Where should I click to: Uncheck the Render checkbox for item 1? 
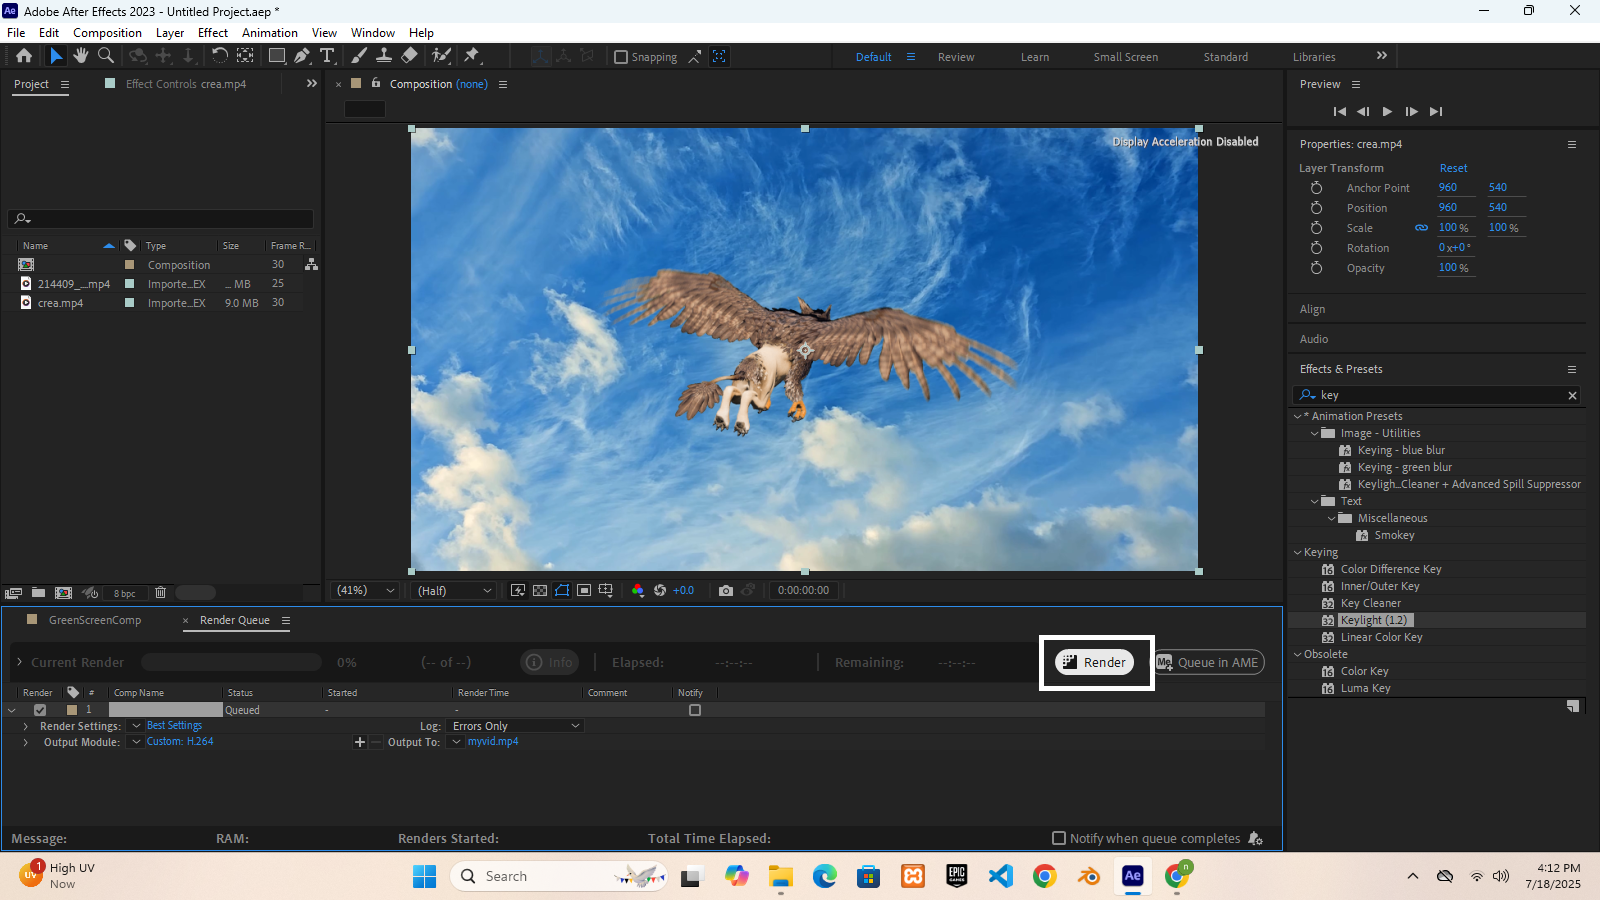point(40,710)
